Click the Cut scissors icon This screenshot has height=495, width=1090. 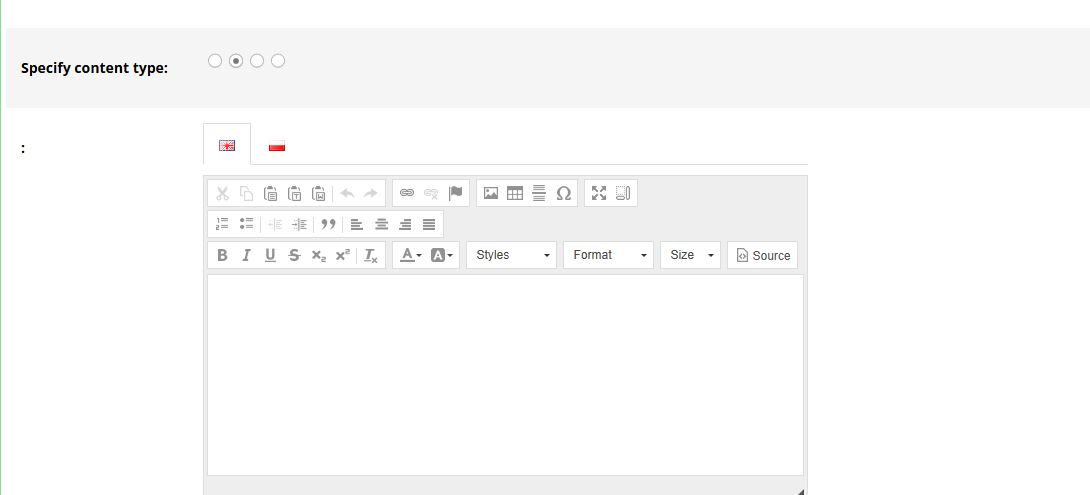coord(222,193)
